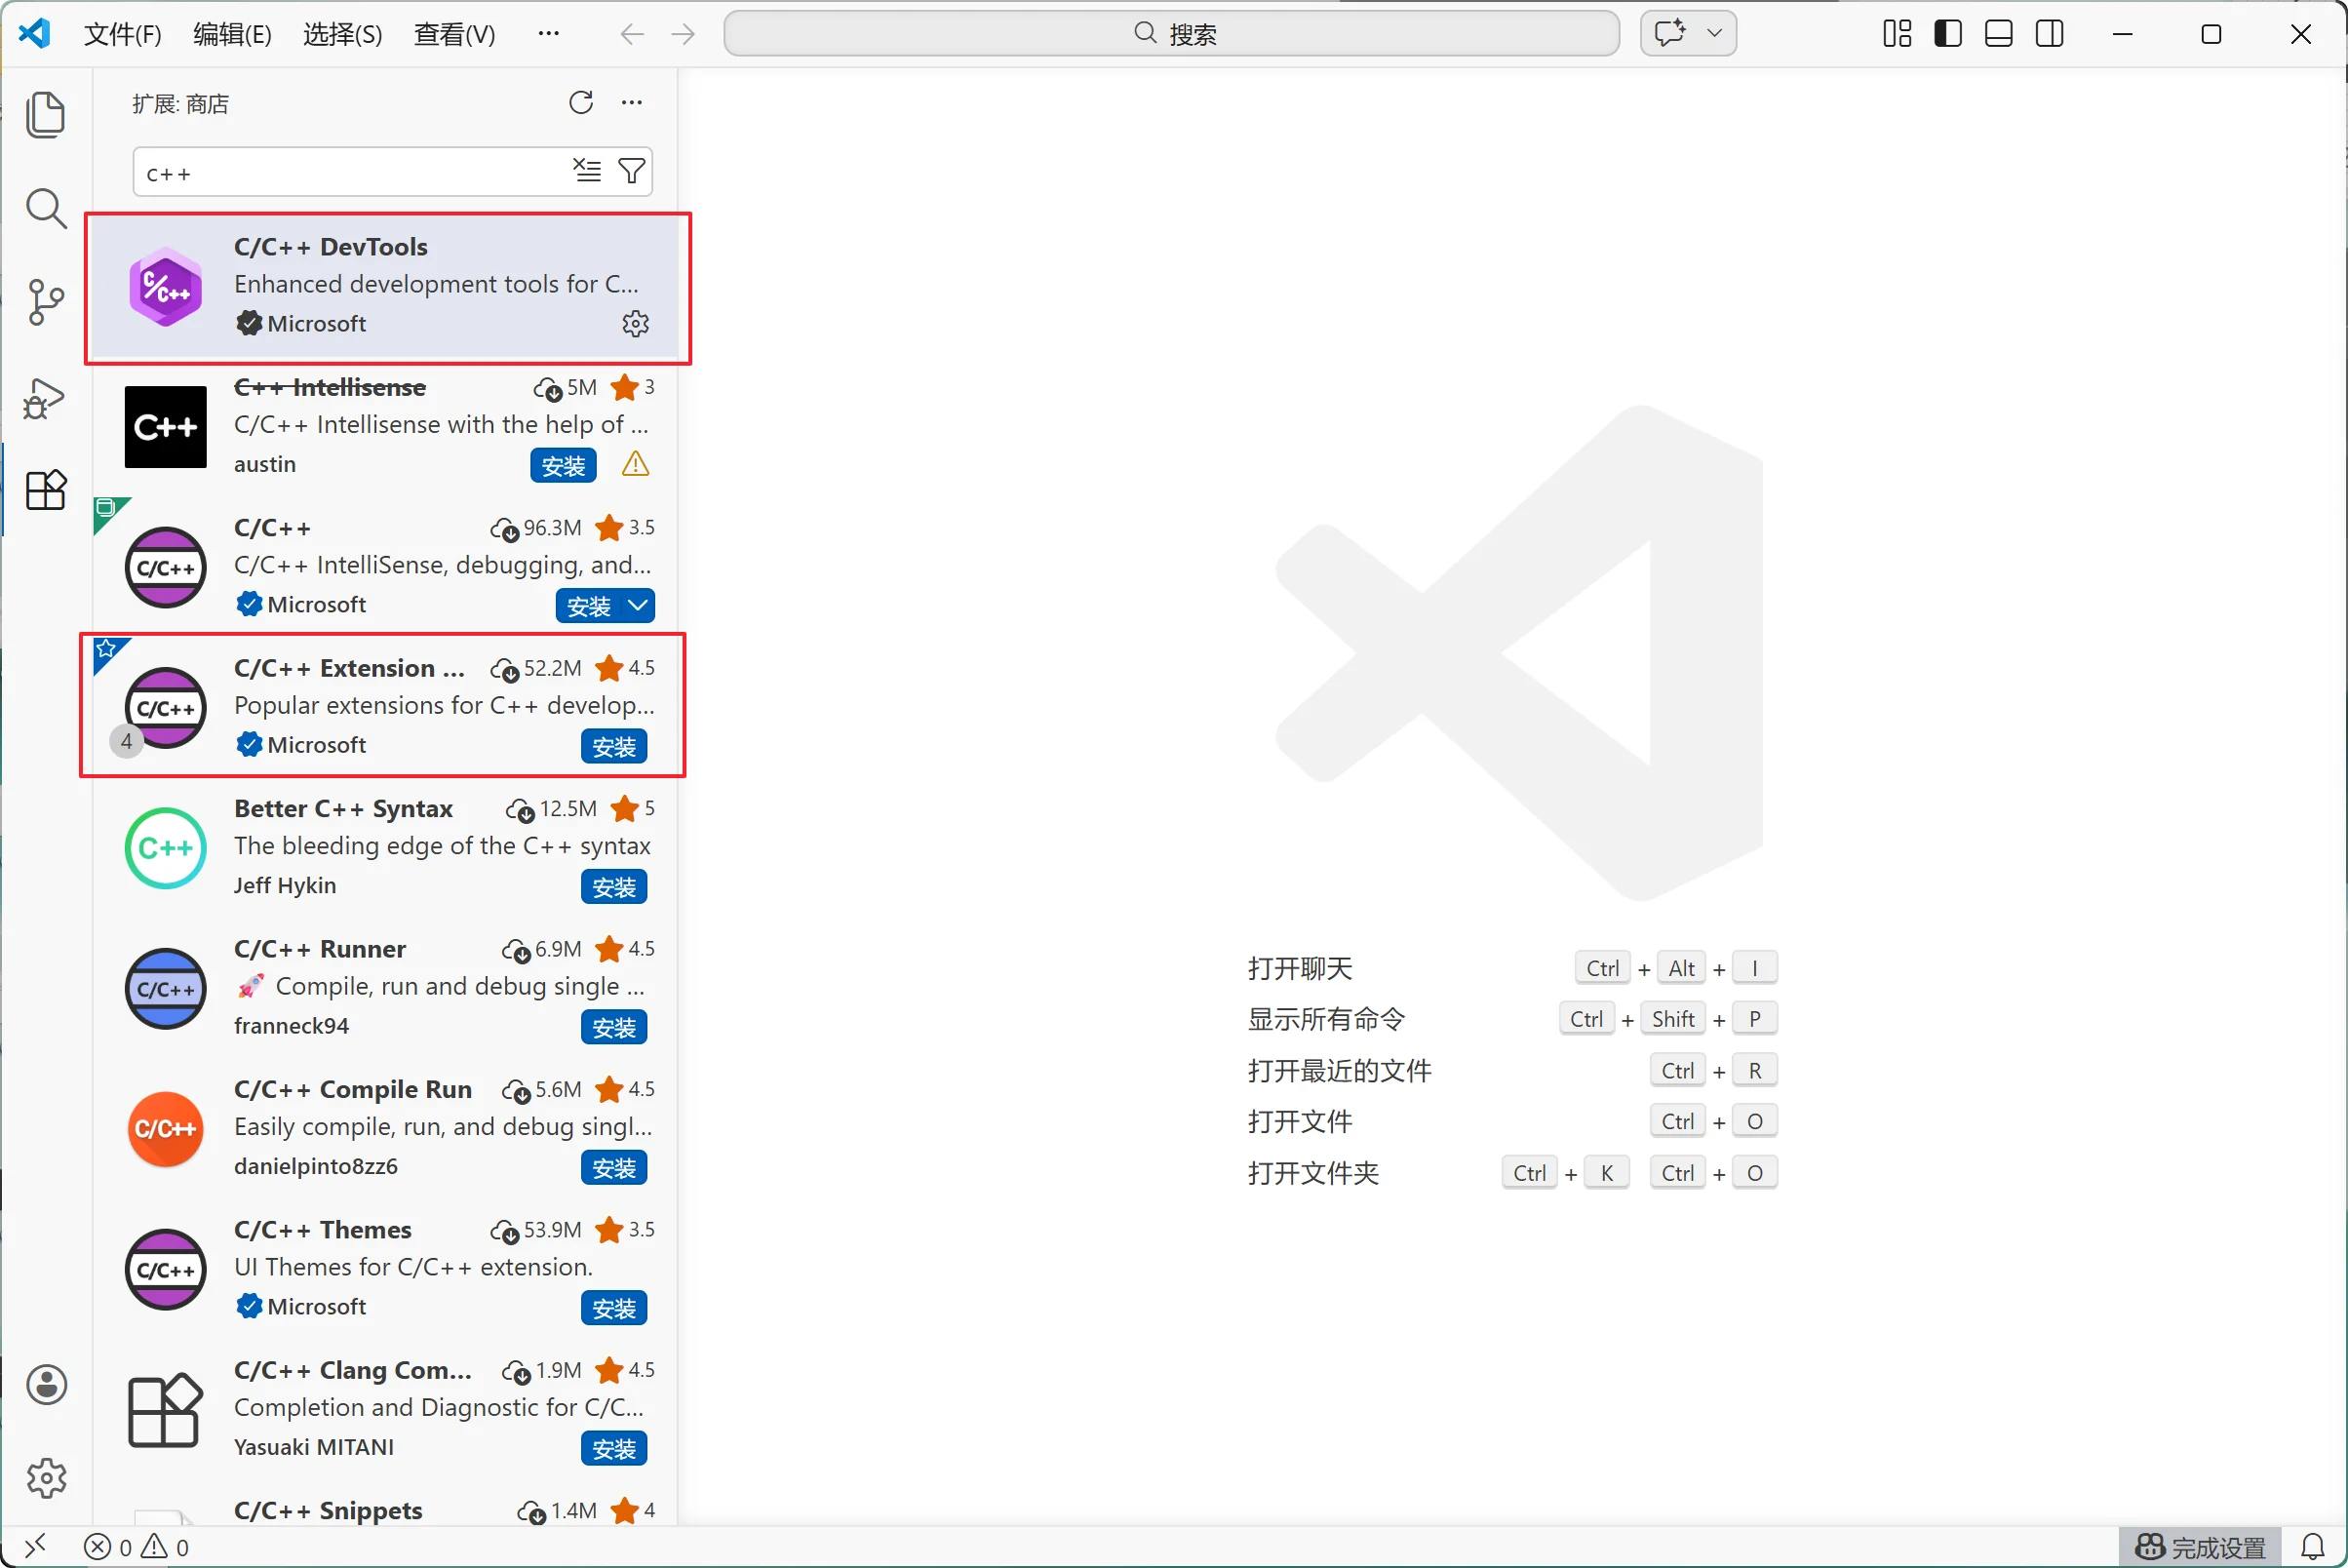This screenshot has height=1568, width=2348.
Task: Open the C/C++ DevTools manage gear
Action: (x=636, y=324)
